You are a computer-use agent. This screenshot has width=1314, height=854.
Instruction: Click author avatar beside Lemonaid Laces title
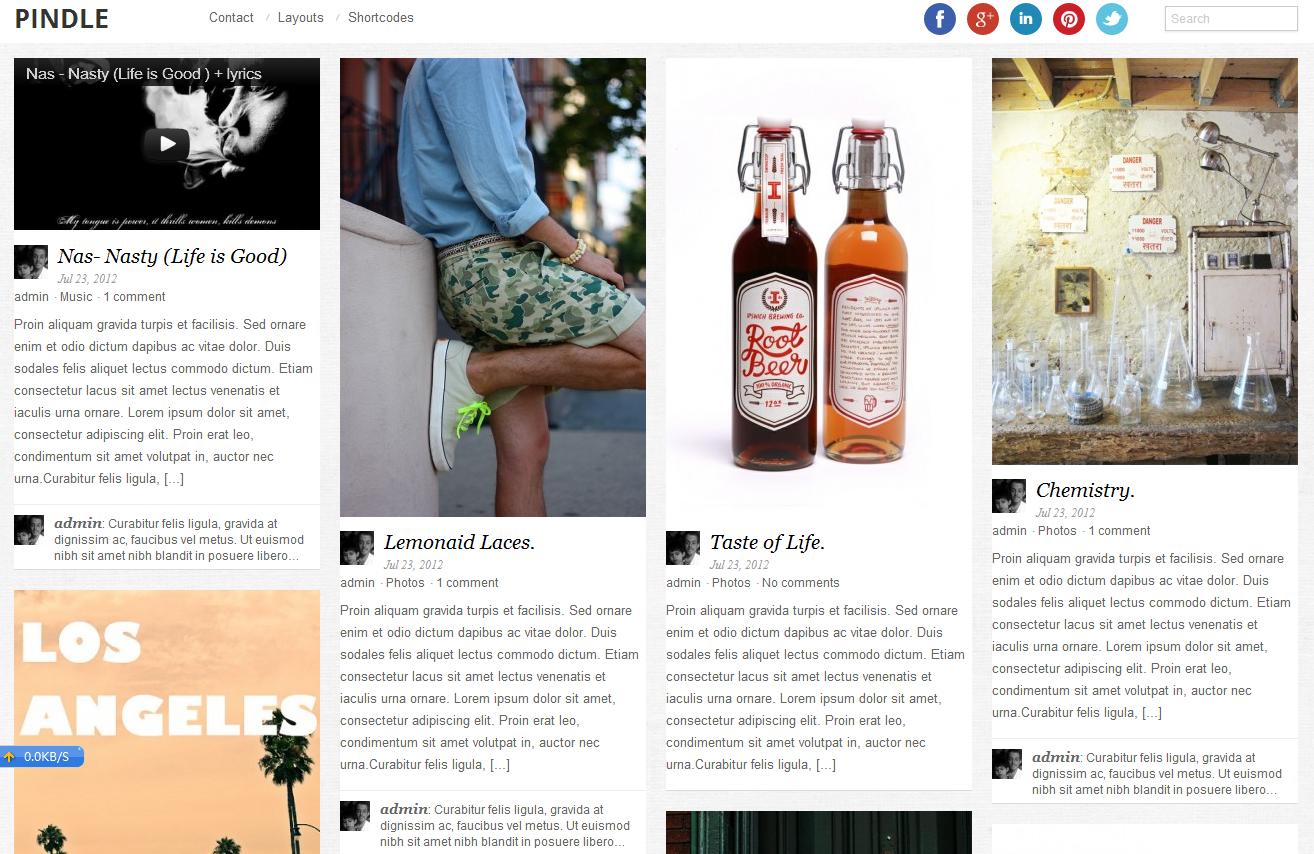tap(356, 548)
